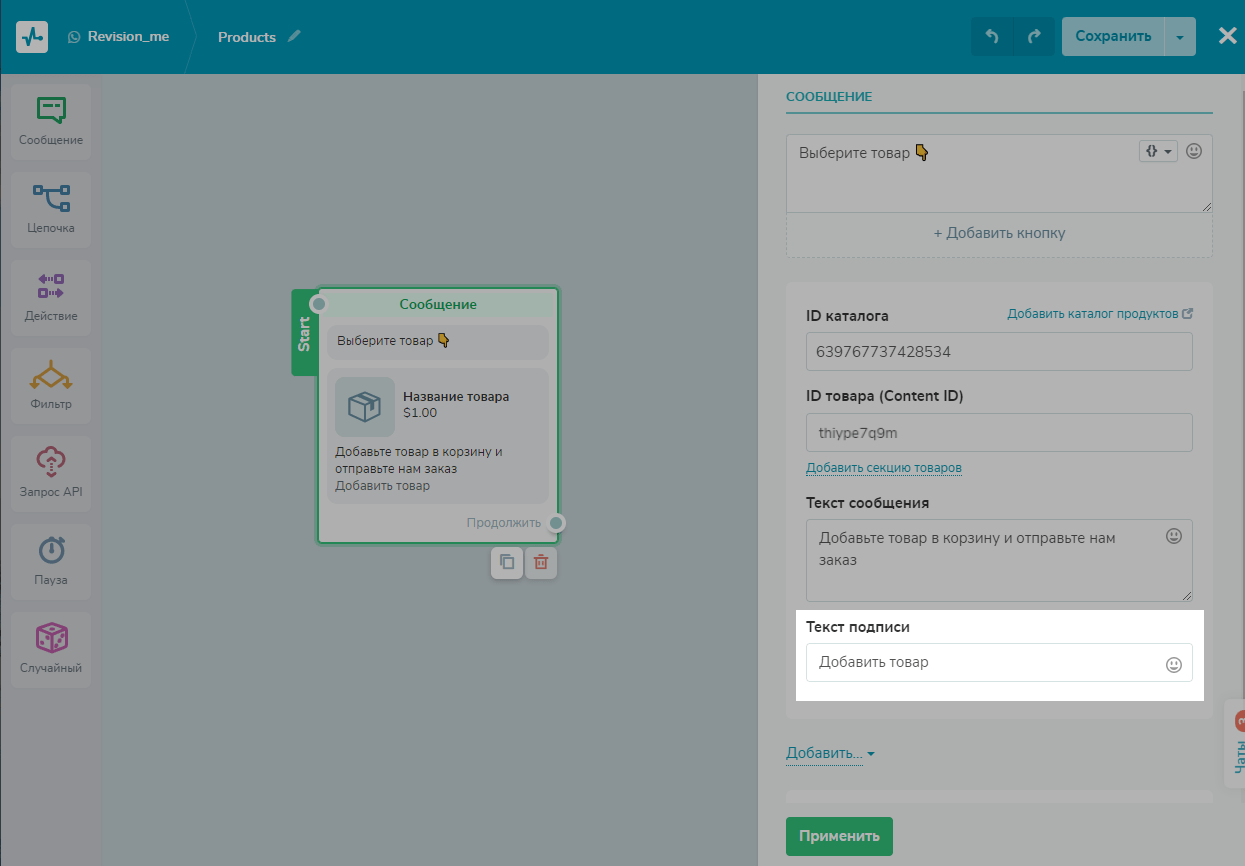
Task: Delete the message node with trash icon
Action: [541, 562]
